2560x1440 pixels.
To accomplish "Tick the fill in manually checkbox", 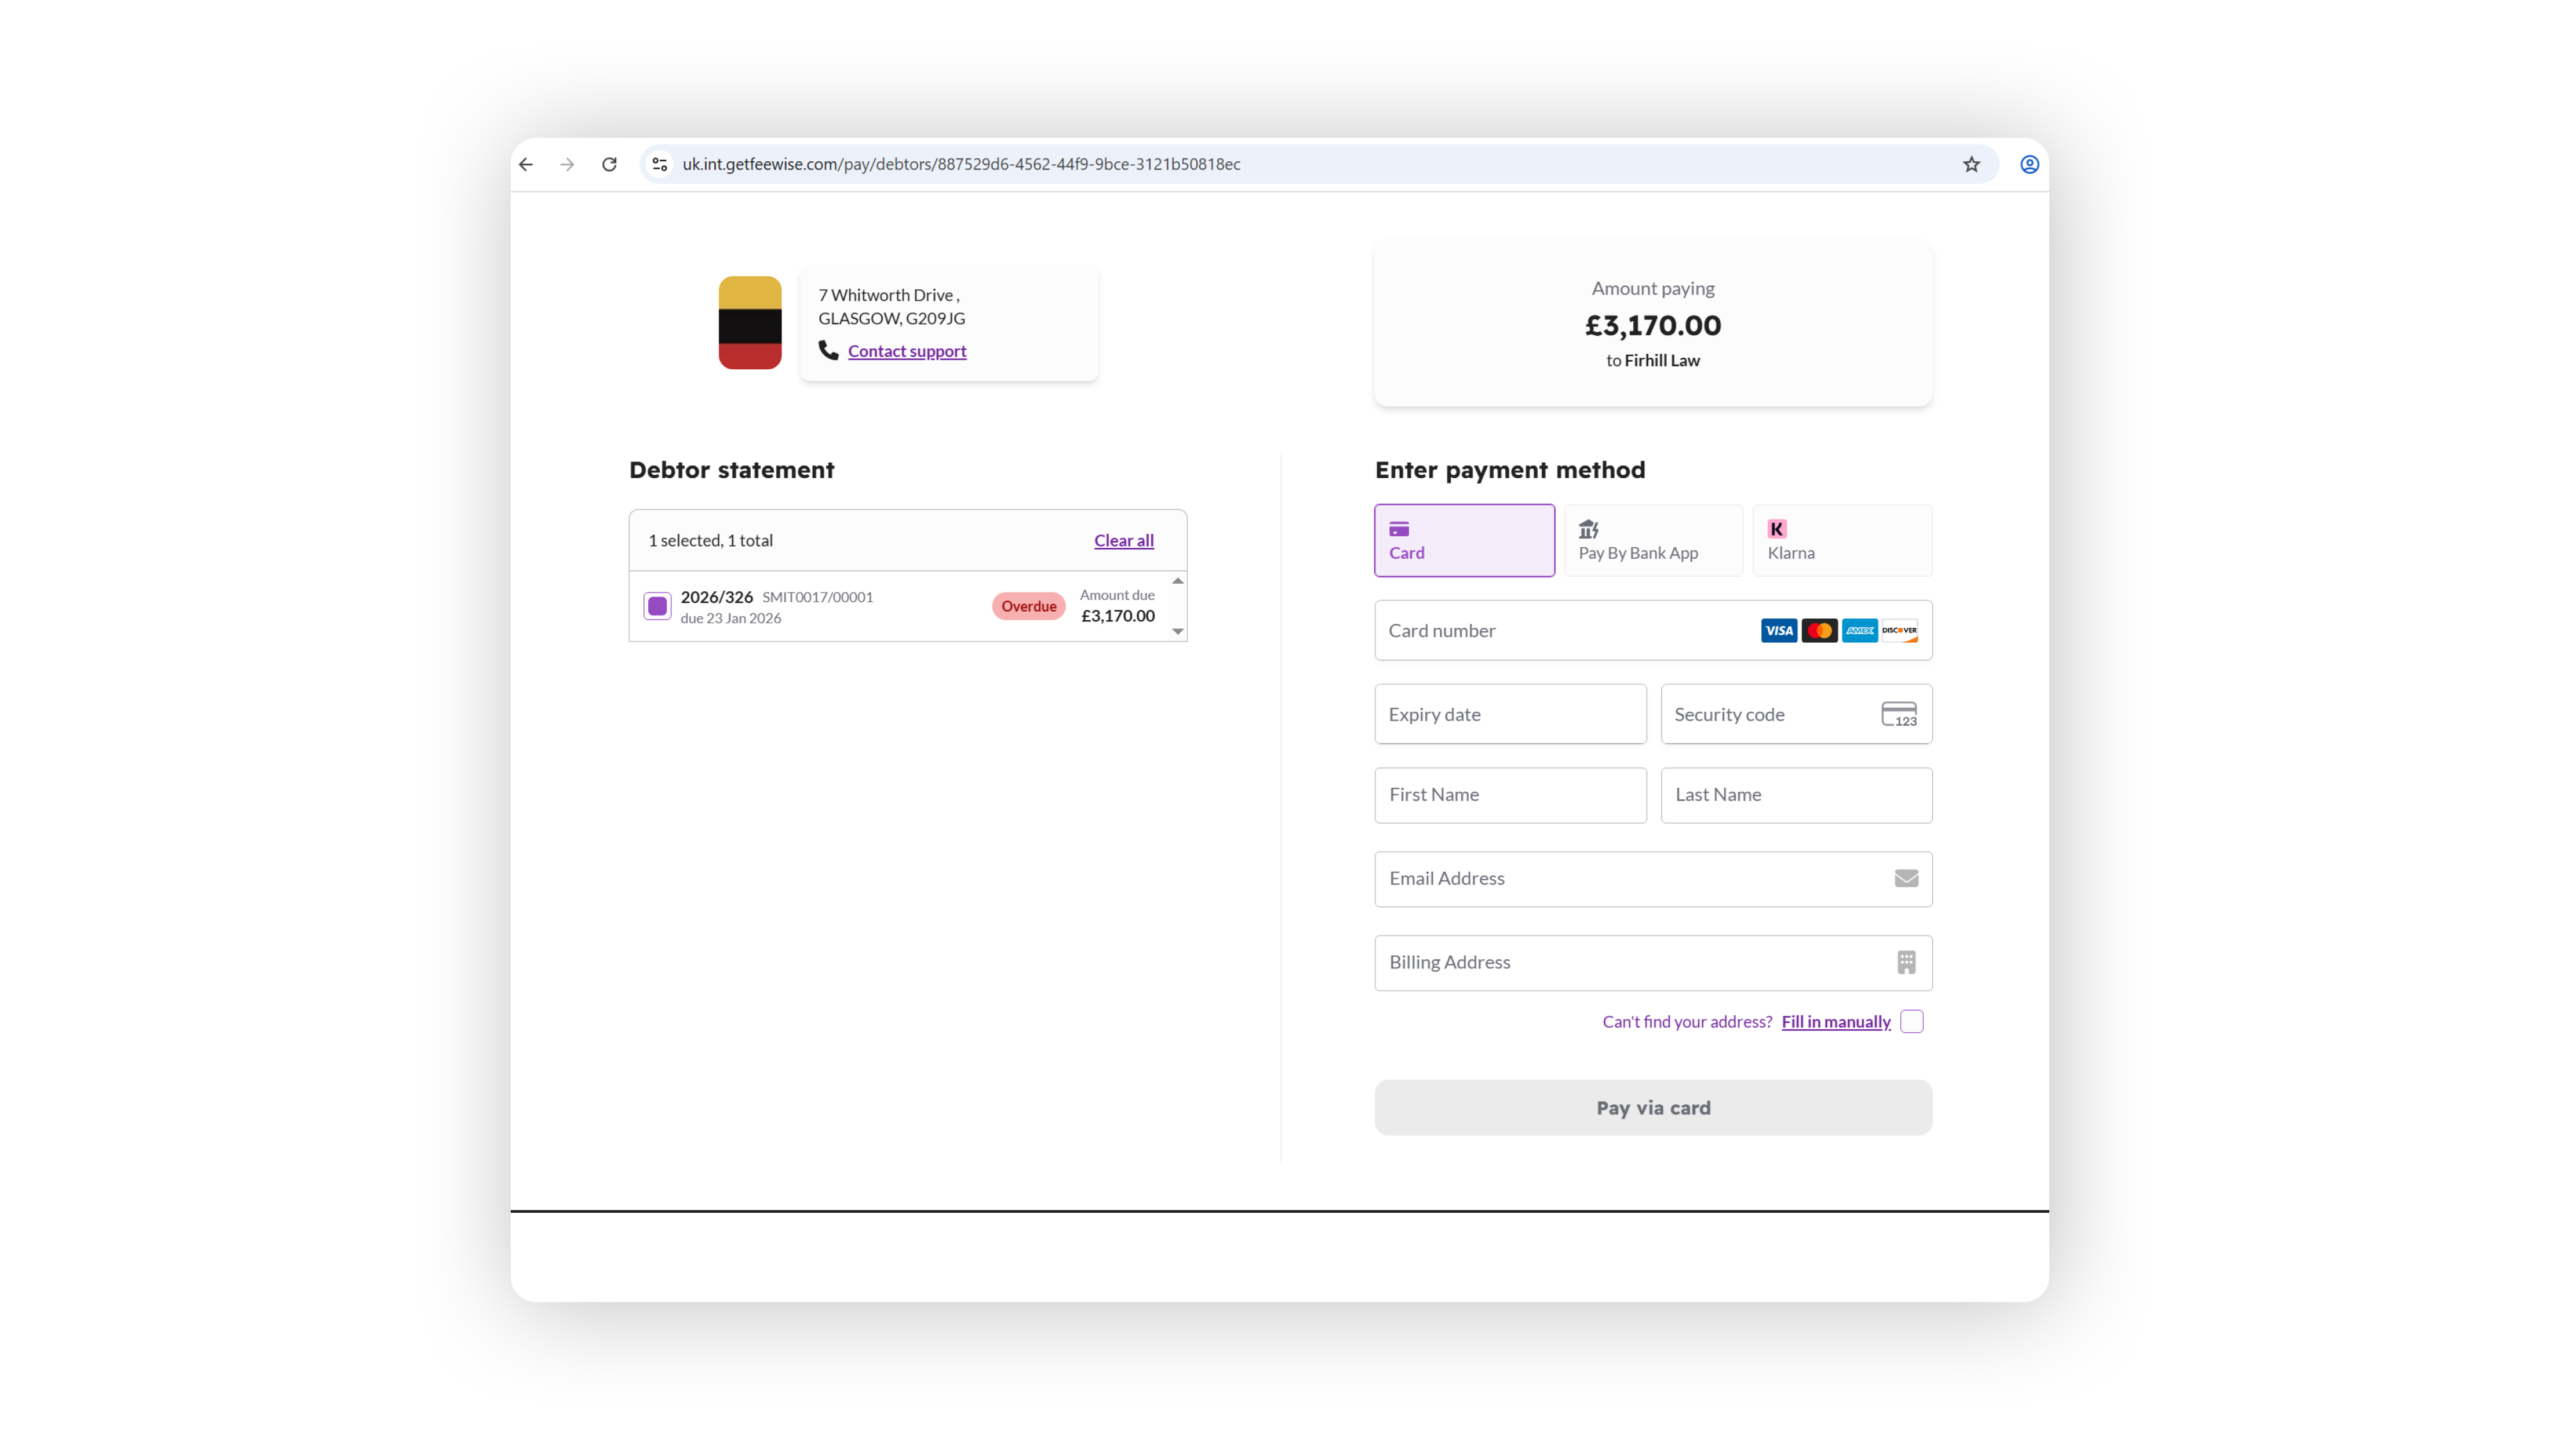I will click(1911, 1021).
